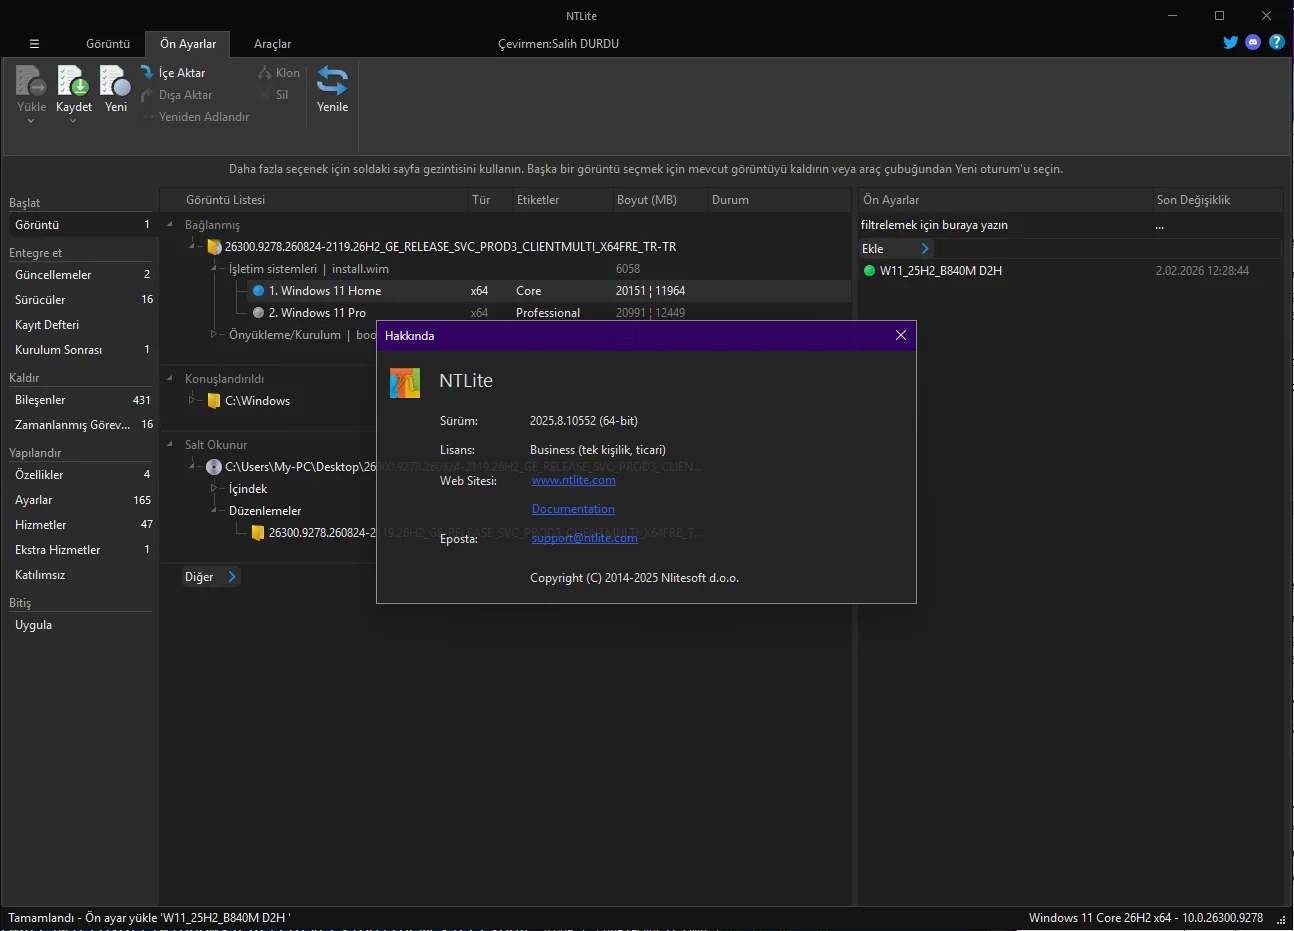Click the disc icon beside the C:\Users\My-PC path
The image size is (1294, 931).
(214, 467)
